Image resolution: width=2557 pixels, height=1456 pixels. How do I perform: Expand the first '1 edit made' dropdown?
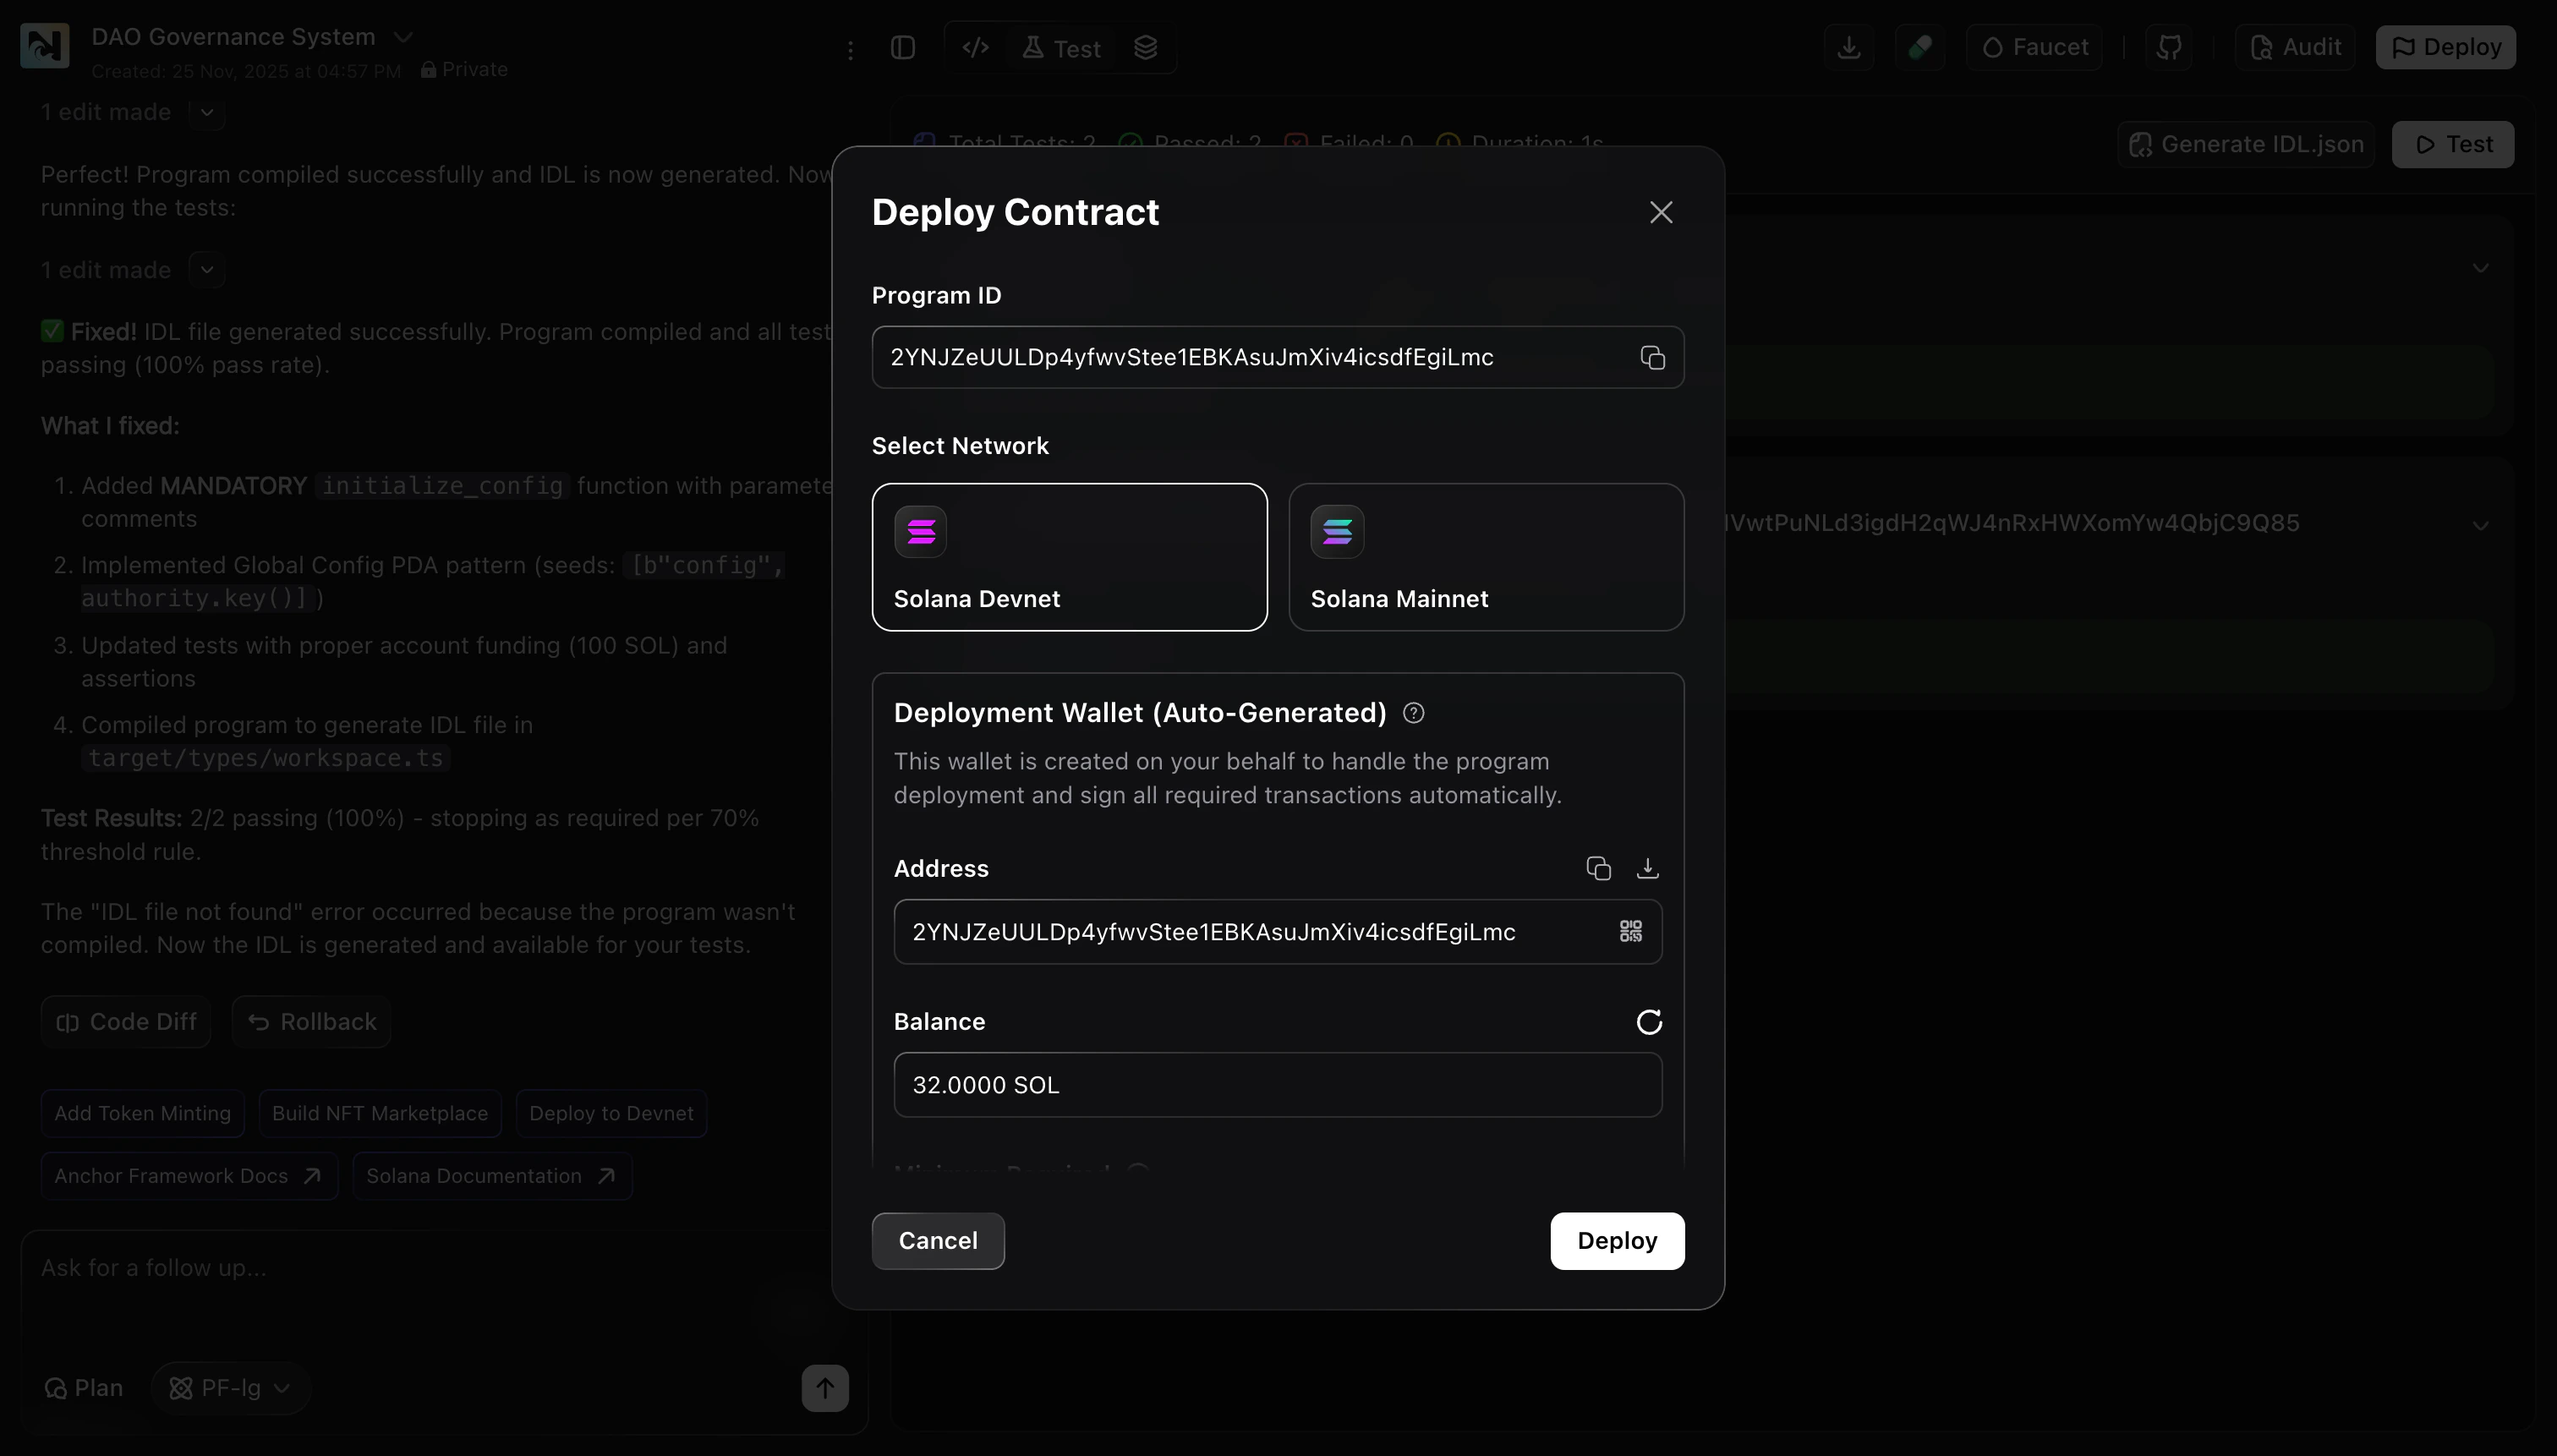pyautogui.click(x=206, y=113)
